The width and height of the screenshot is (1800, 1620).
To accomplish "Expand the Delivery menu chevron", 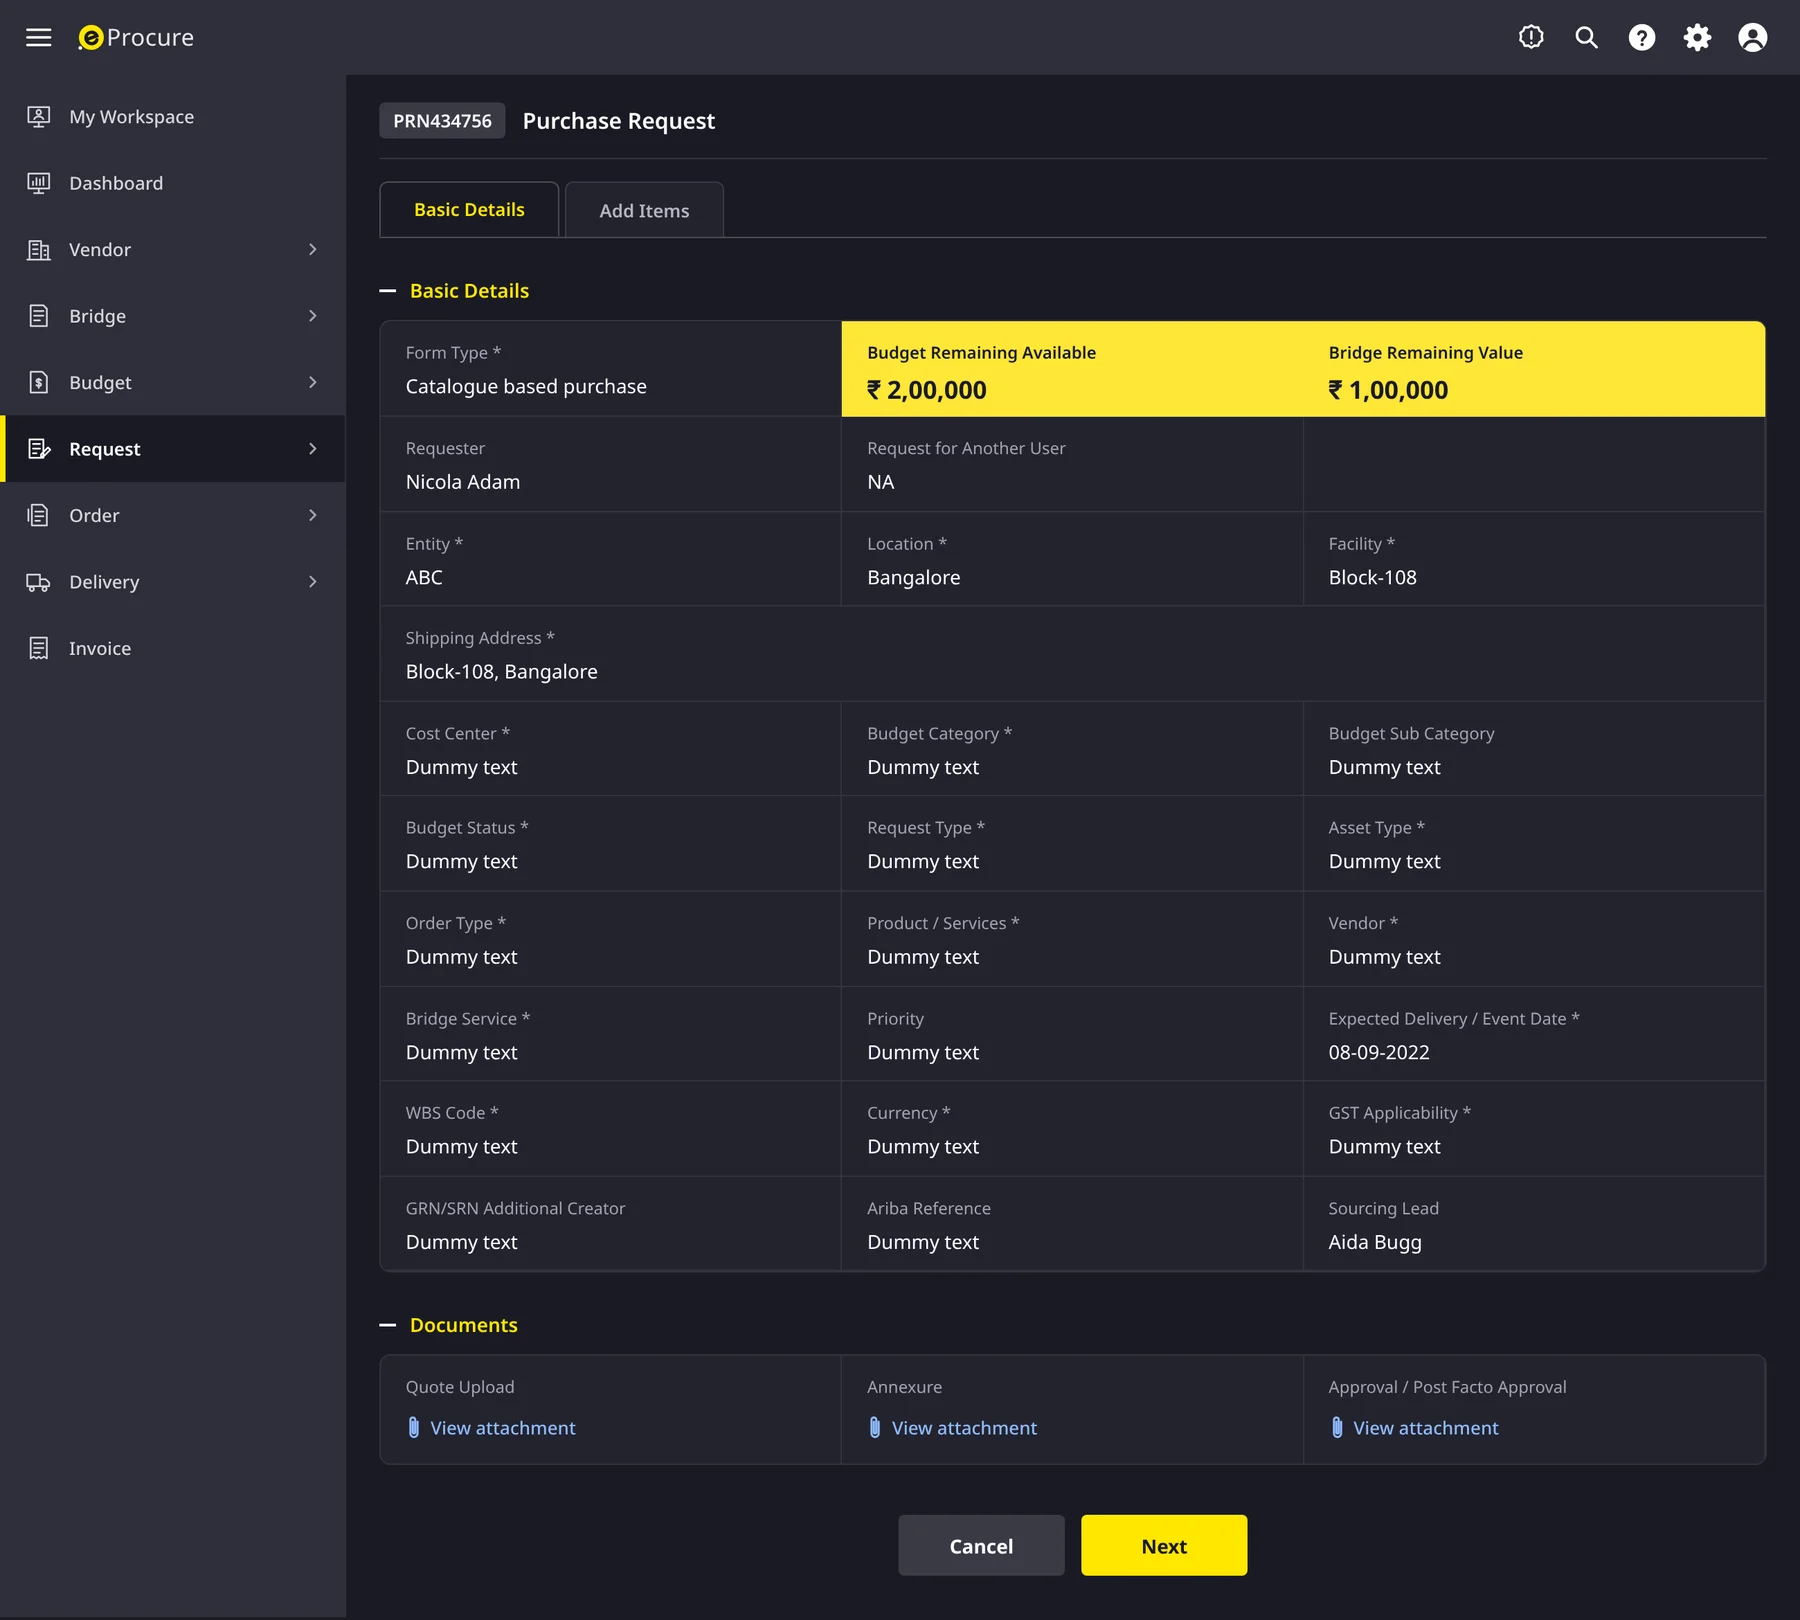I will (313, 582).
